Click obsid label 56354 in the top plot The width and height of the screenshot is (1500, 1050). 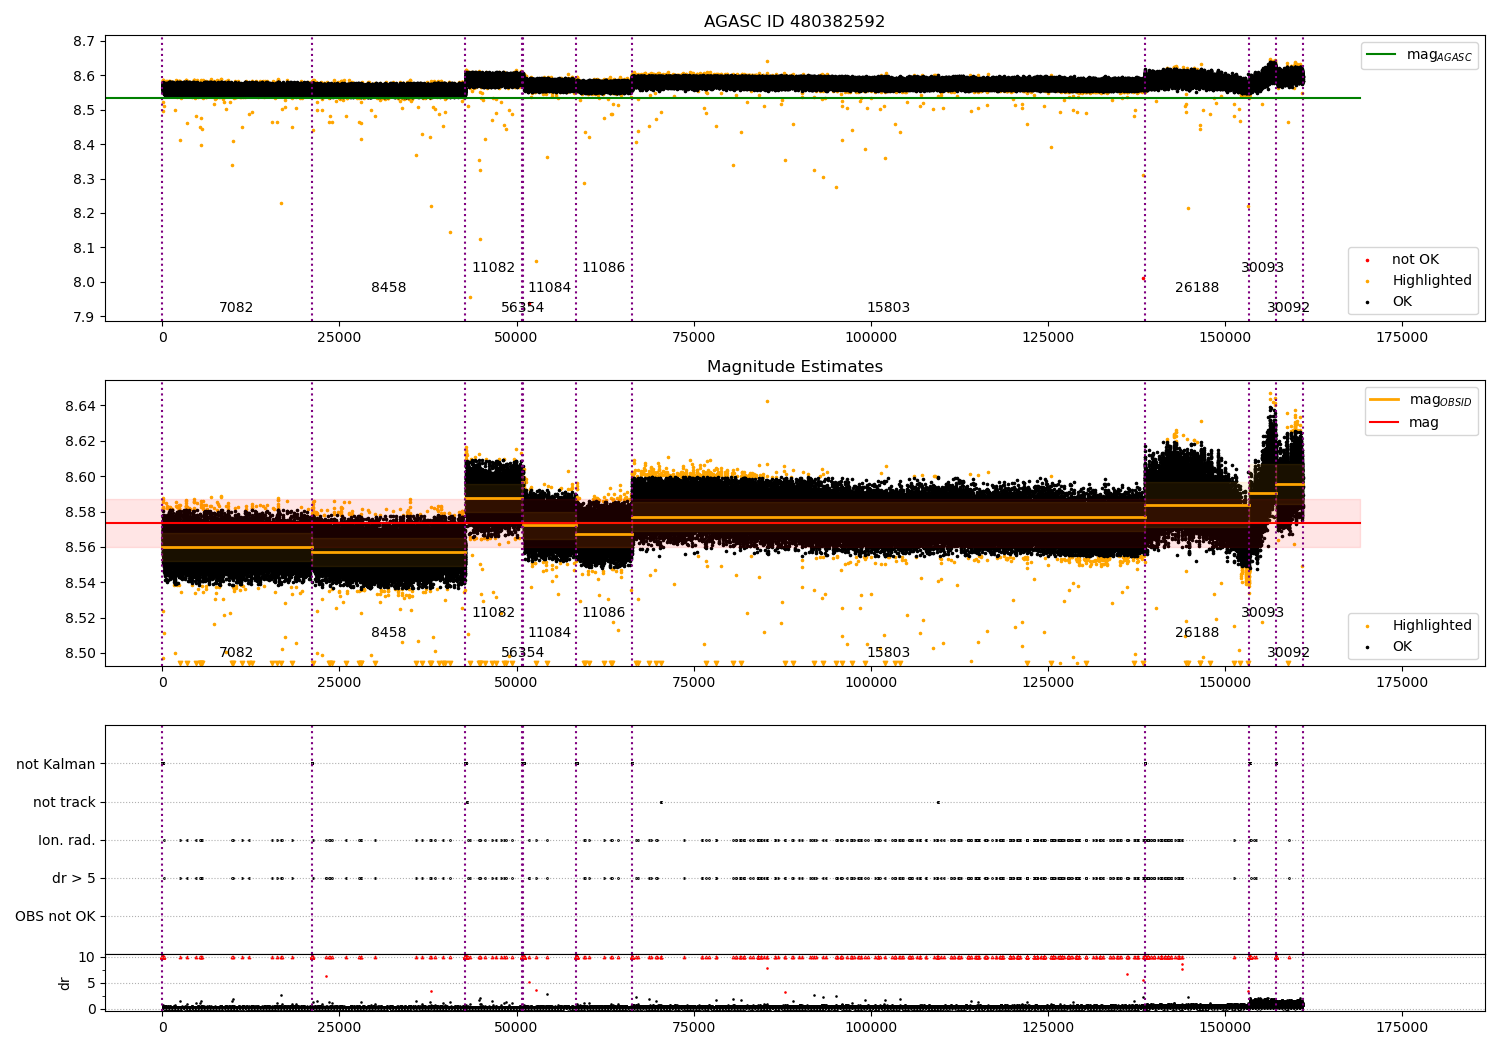point(522,308)
